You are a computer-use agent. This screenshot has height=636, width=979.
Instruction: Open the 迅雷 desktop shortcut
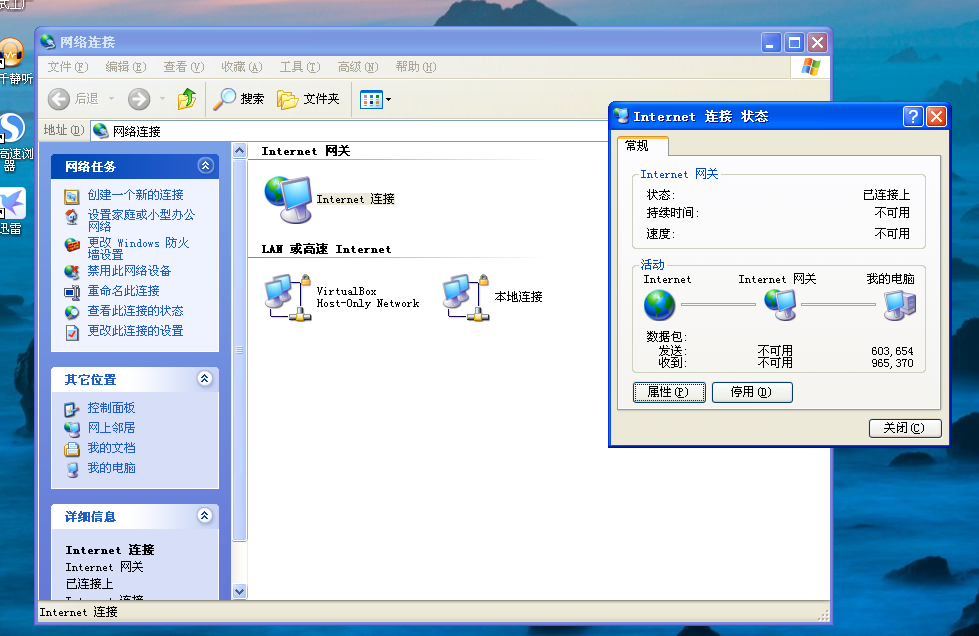pyautogui.click(x=12, y=208)
